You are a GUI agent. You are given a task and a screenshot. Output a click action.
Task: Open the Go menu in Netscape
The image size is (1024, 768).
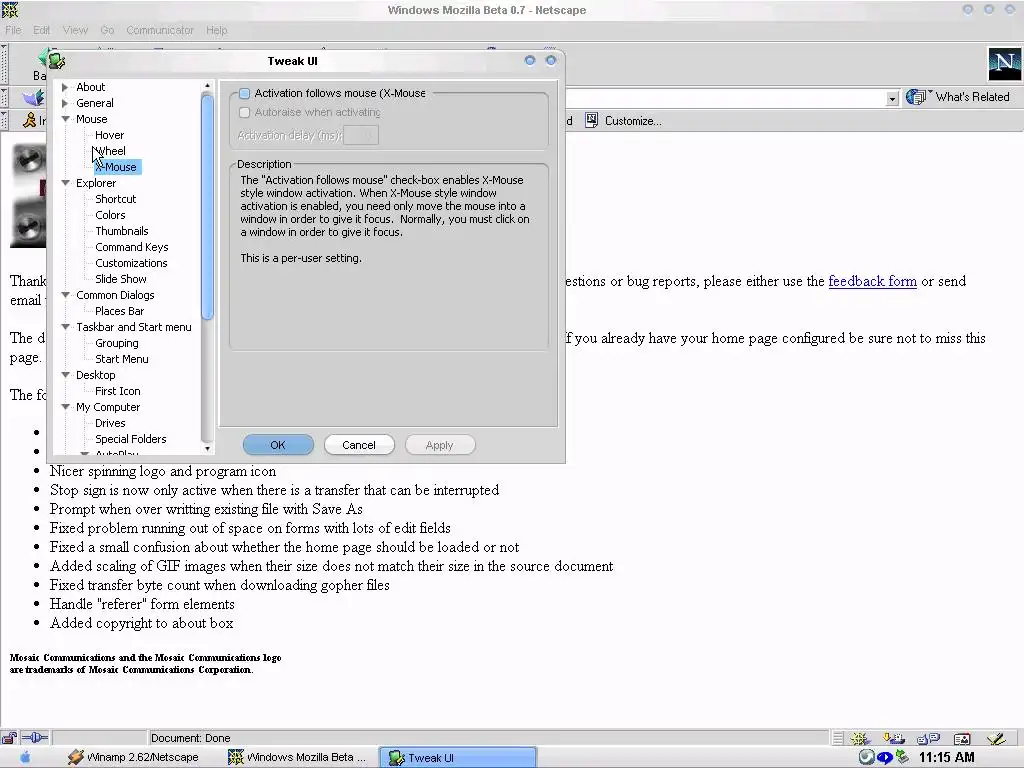click(x=107, y=30)
